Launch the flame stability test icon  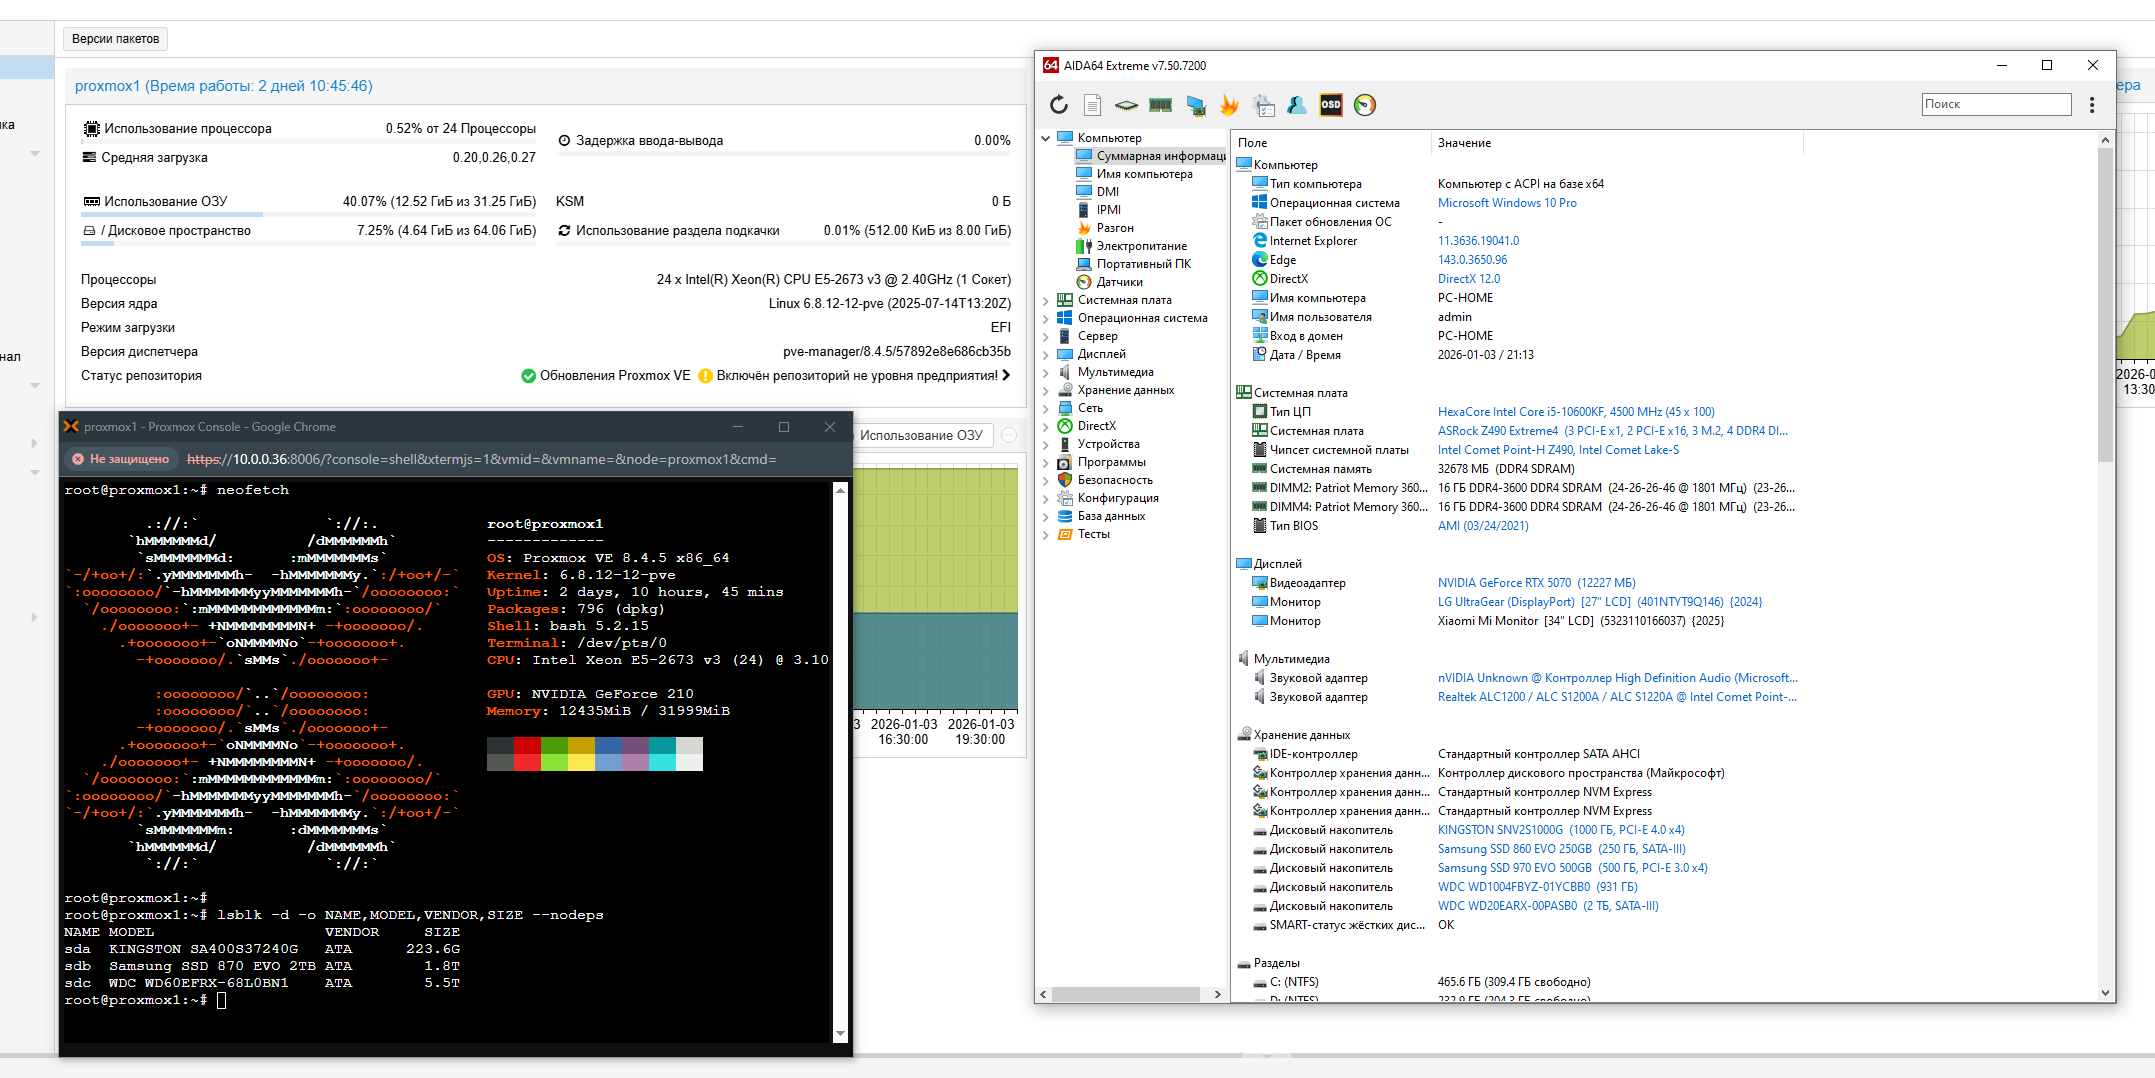[x=1229, y=105]
